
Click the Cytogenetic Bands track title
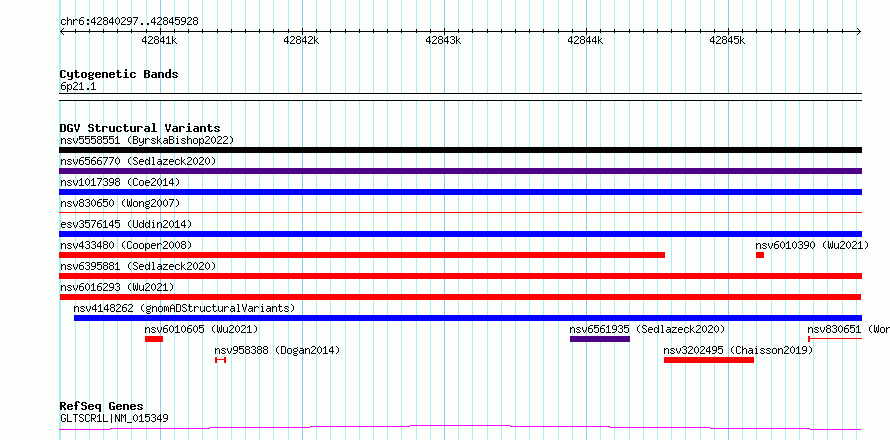tap(119, 74)
